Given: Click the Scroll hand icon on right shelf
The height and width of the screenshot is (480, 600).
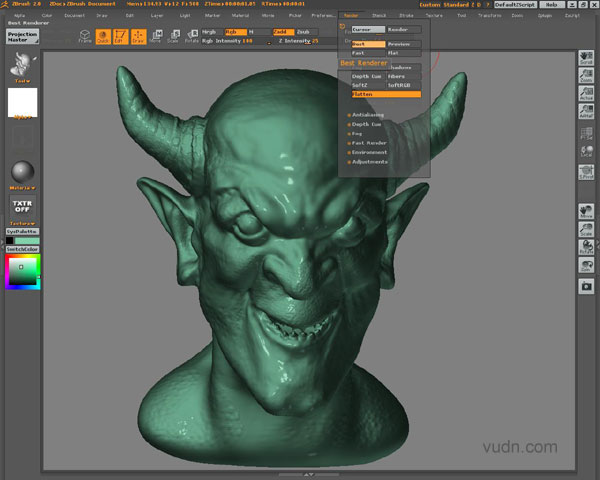Looking at the screenshot, I should tap(586, 57).
